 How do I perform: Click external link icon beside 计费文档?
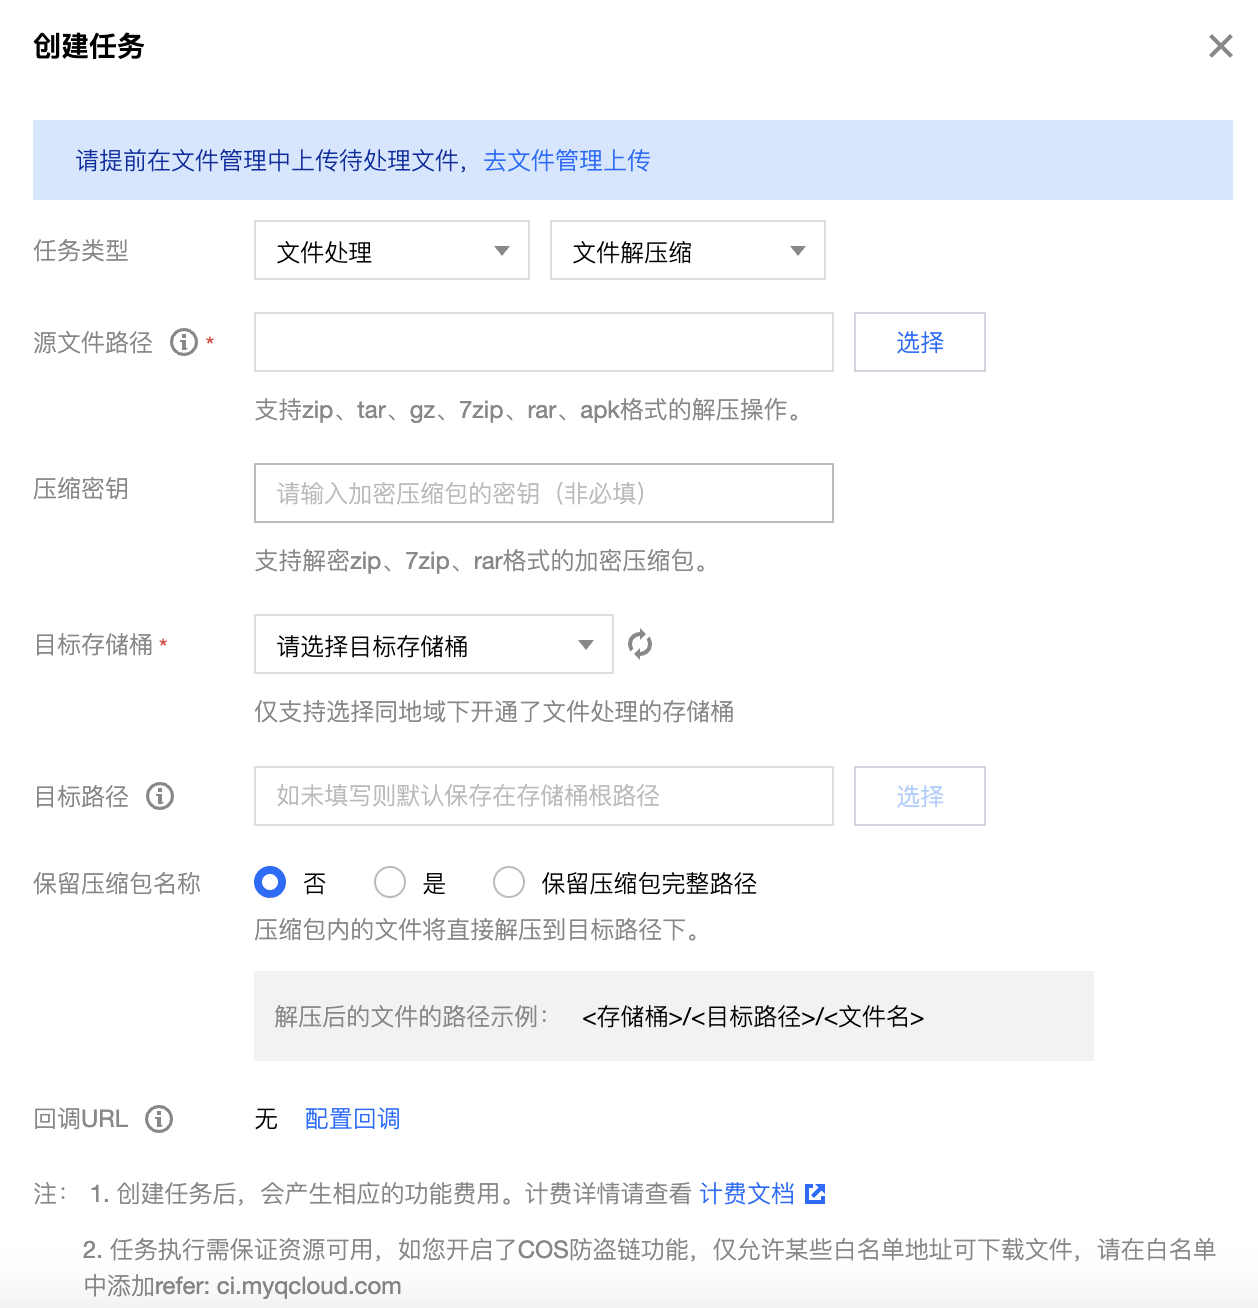coord(815,1193)
